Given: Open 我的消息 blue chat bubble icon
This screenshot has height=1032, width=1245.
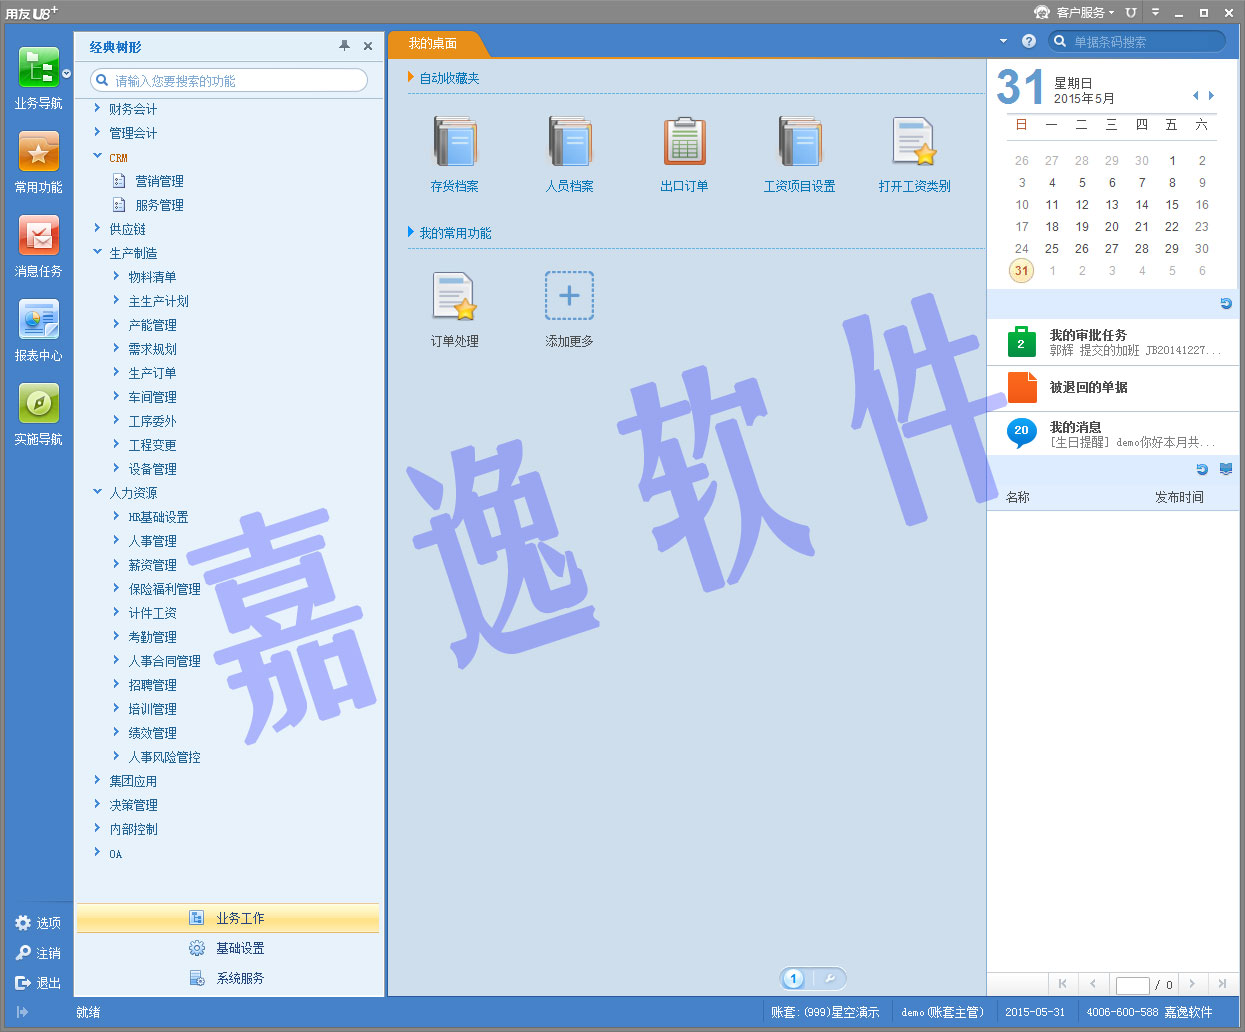Looking at the screenshot, I should click(1021, 433).
